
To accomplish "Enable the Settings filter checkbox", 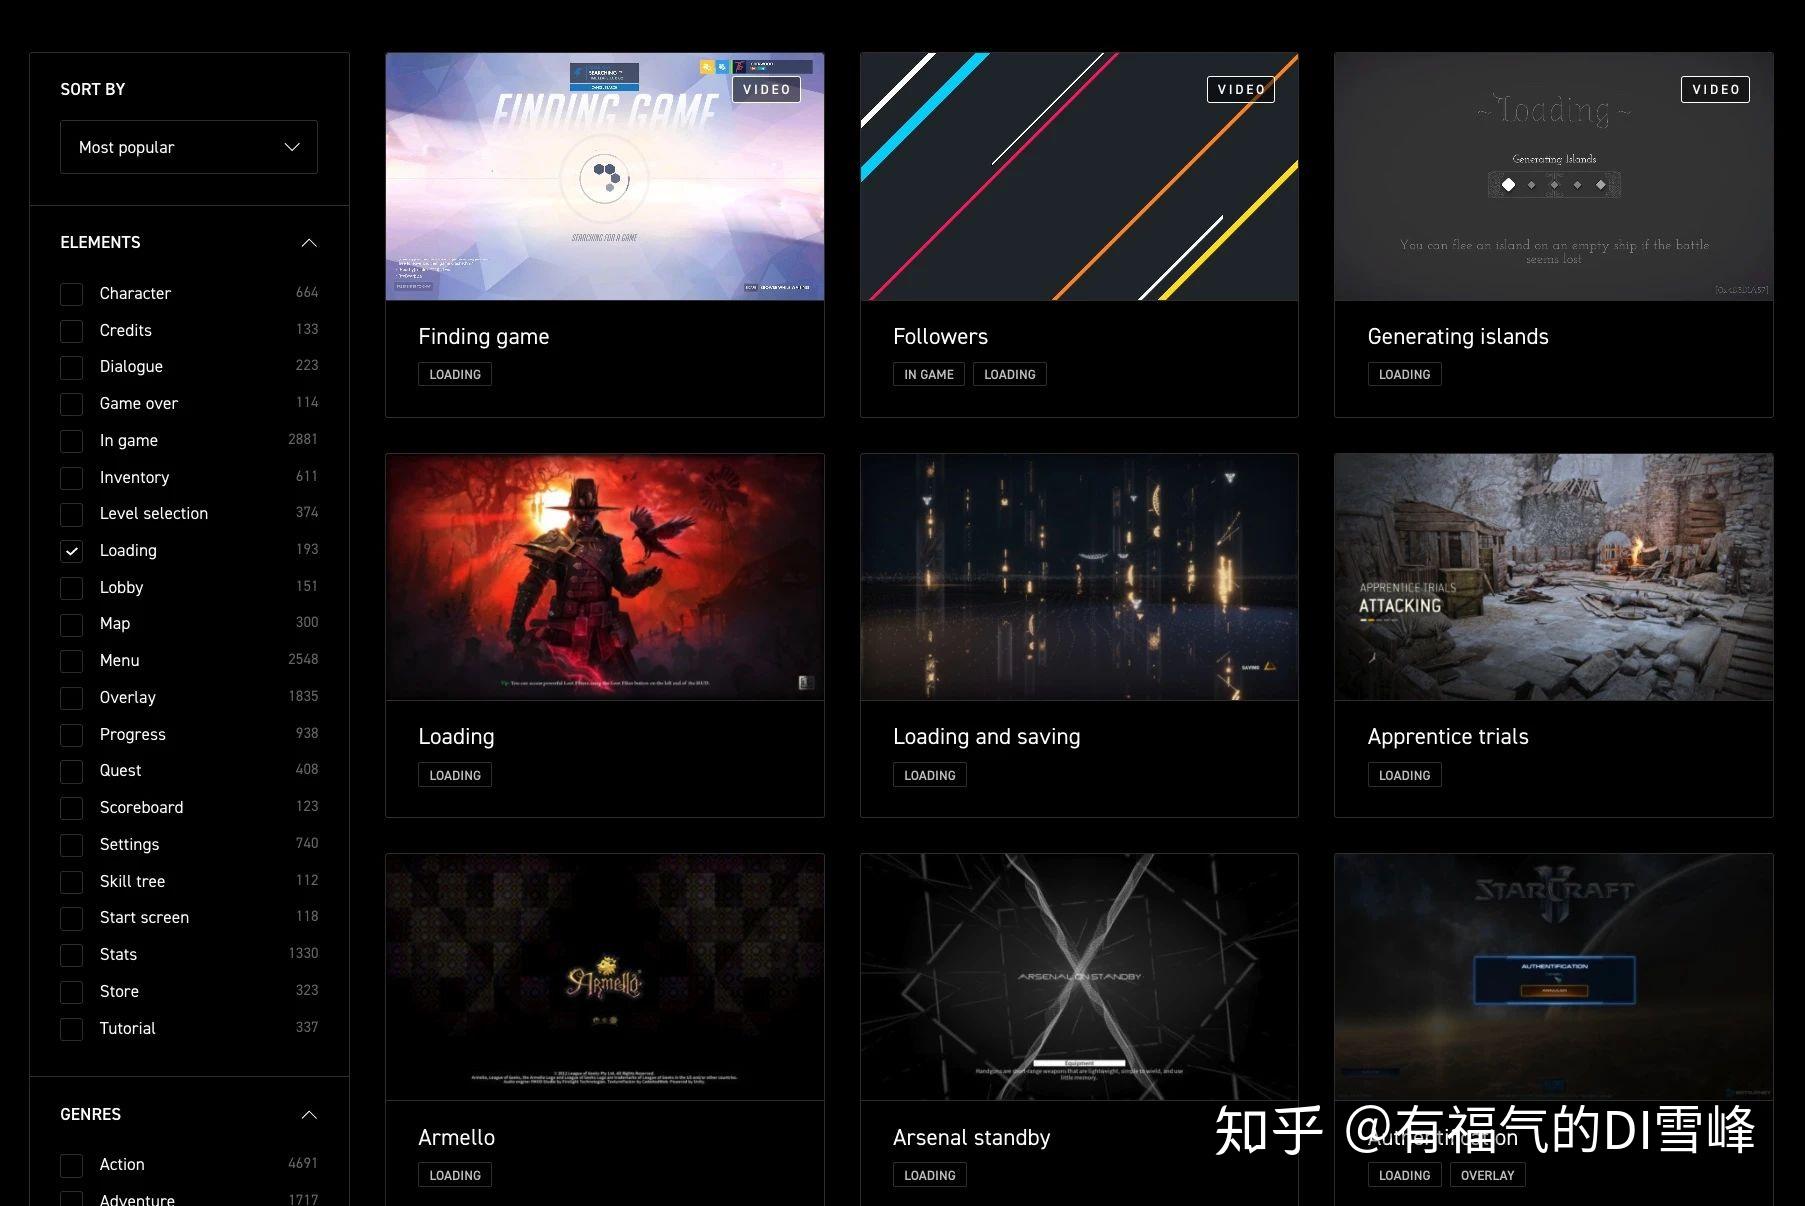I will tap(71, 845).
